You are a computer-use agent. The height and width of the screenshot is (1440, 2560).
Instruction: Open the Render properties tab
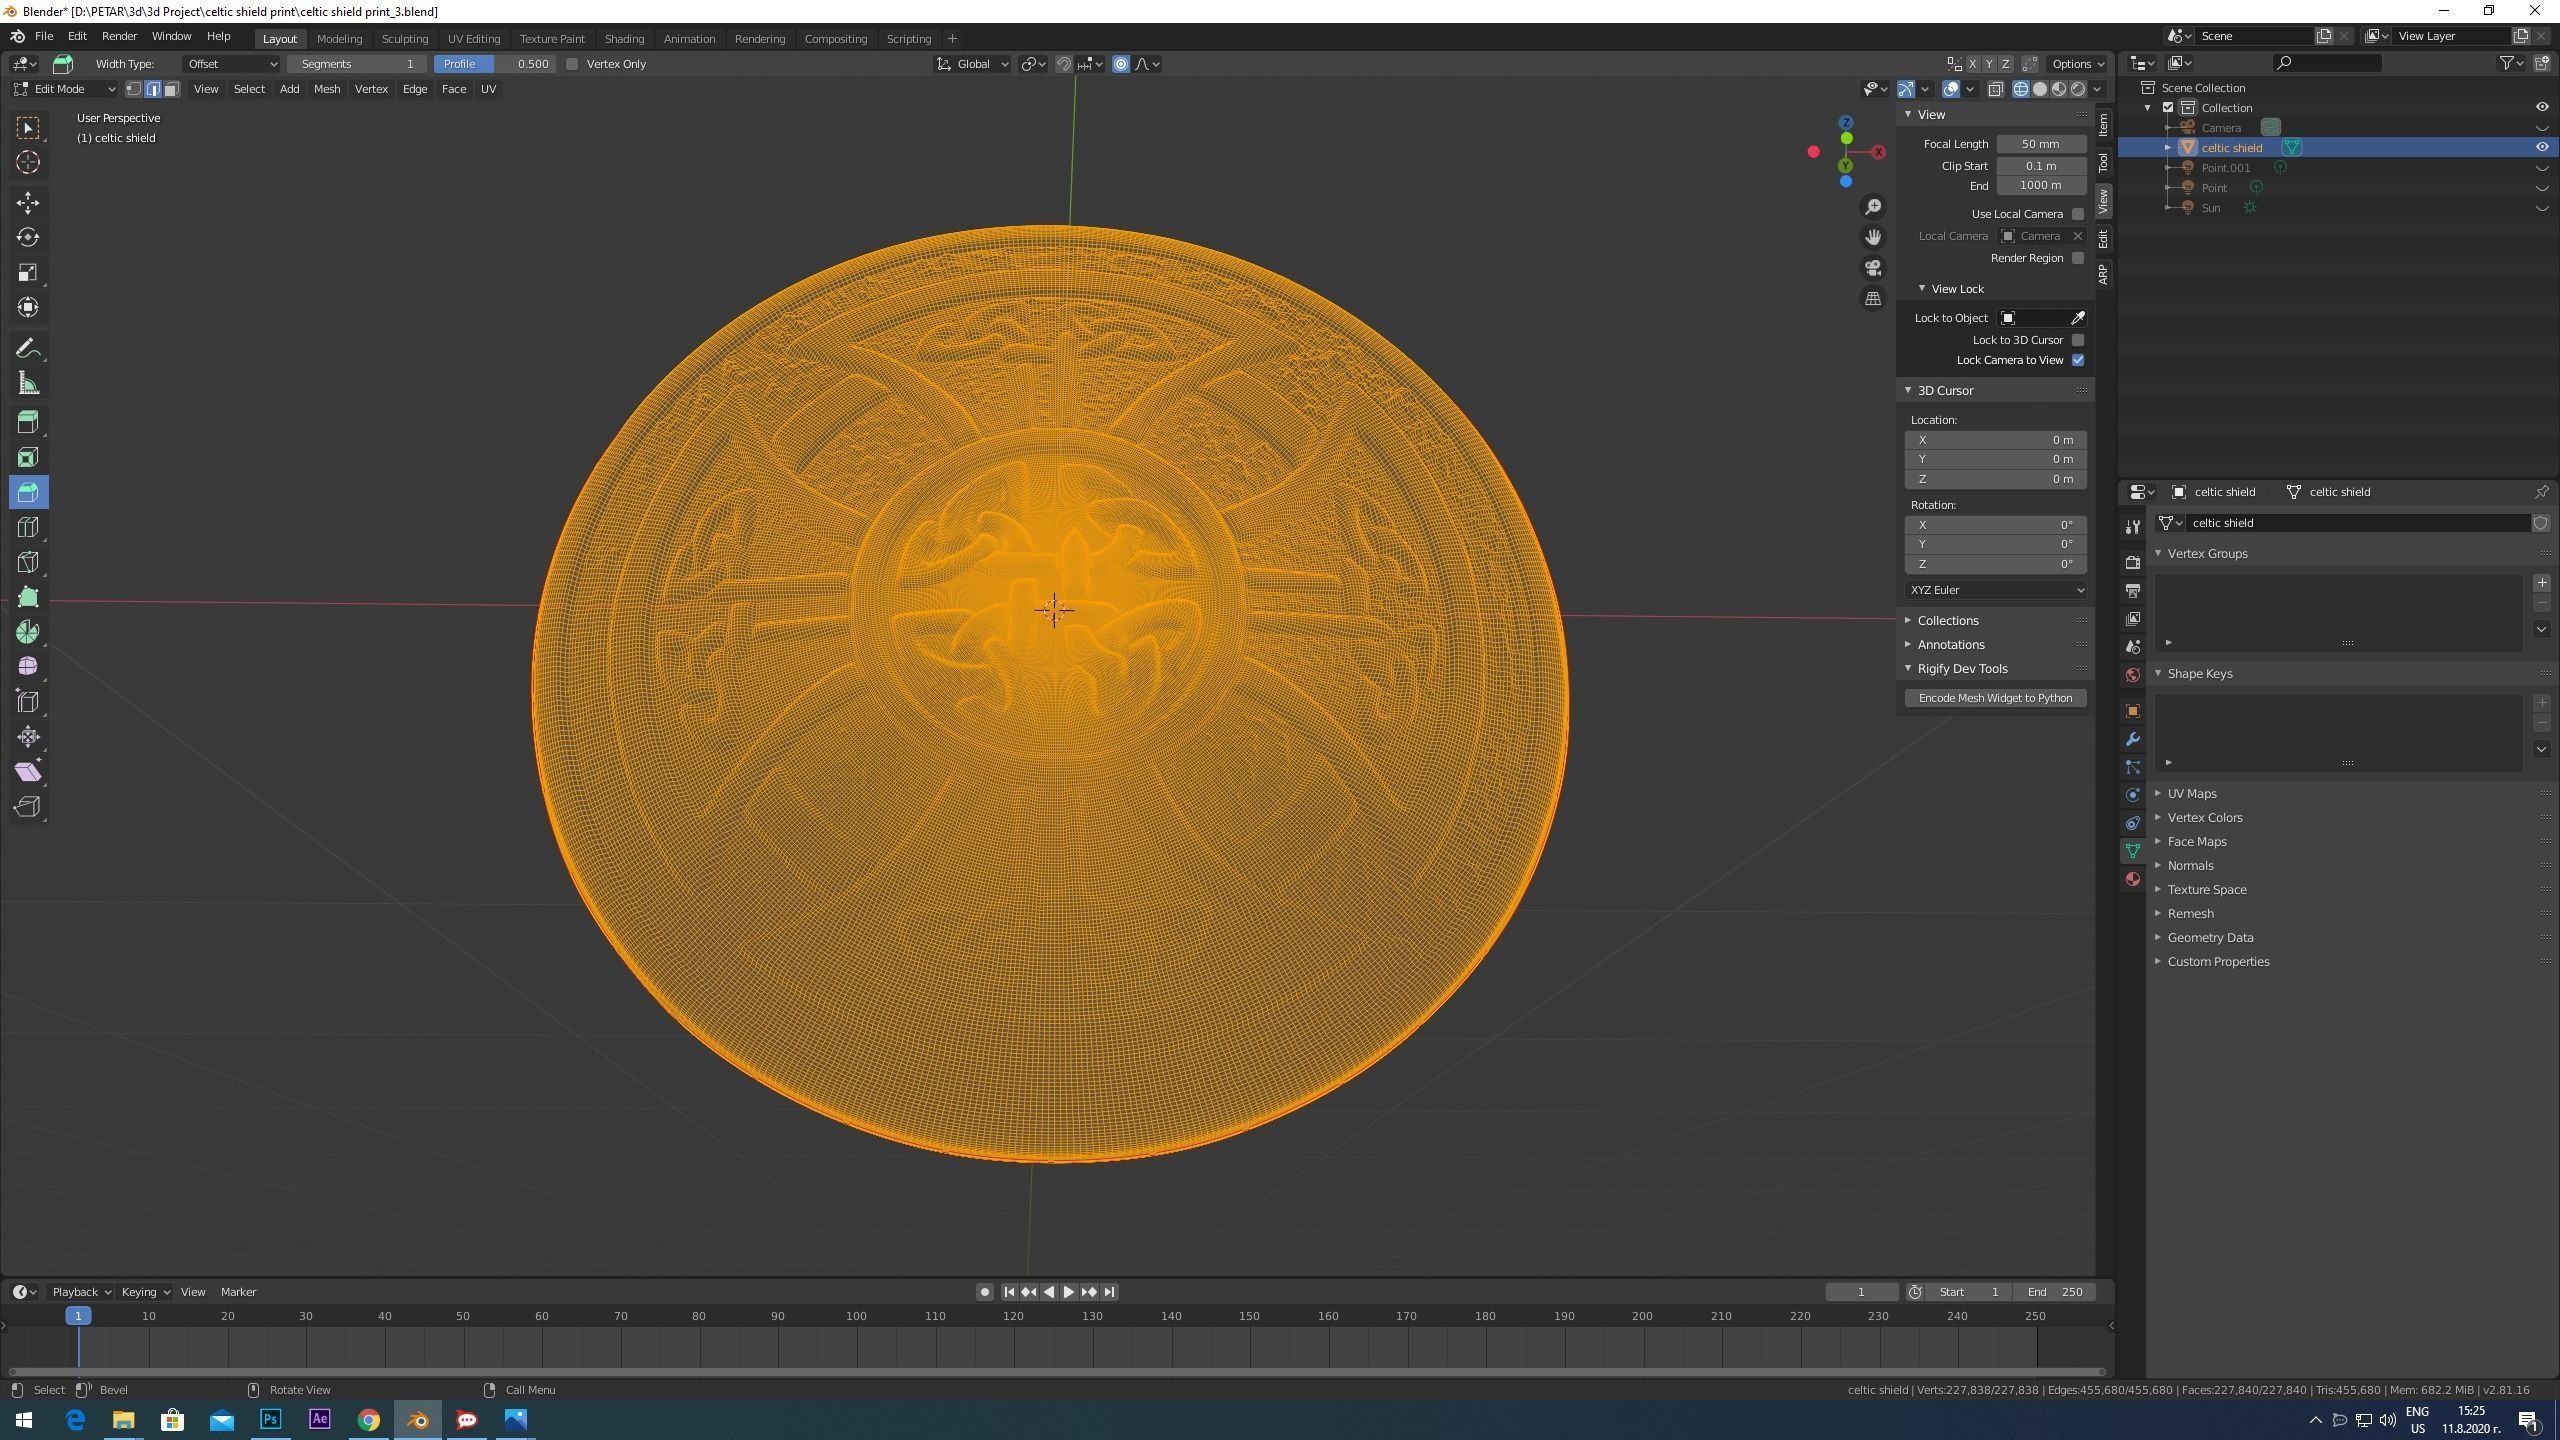(2133, 563)
